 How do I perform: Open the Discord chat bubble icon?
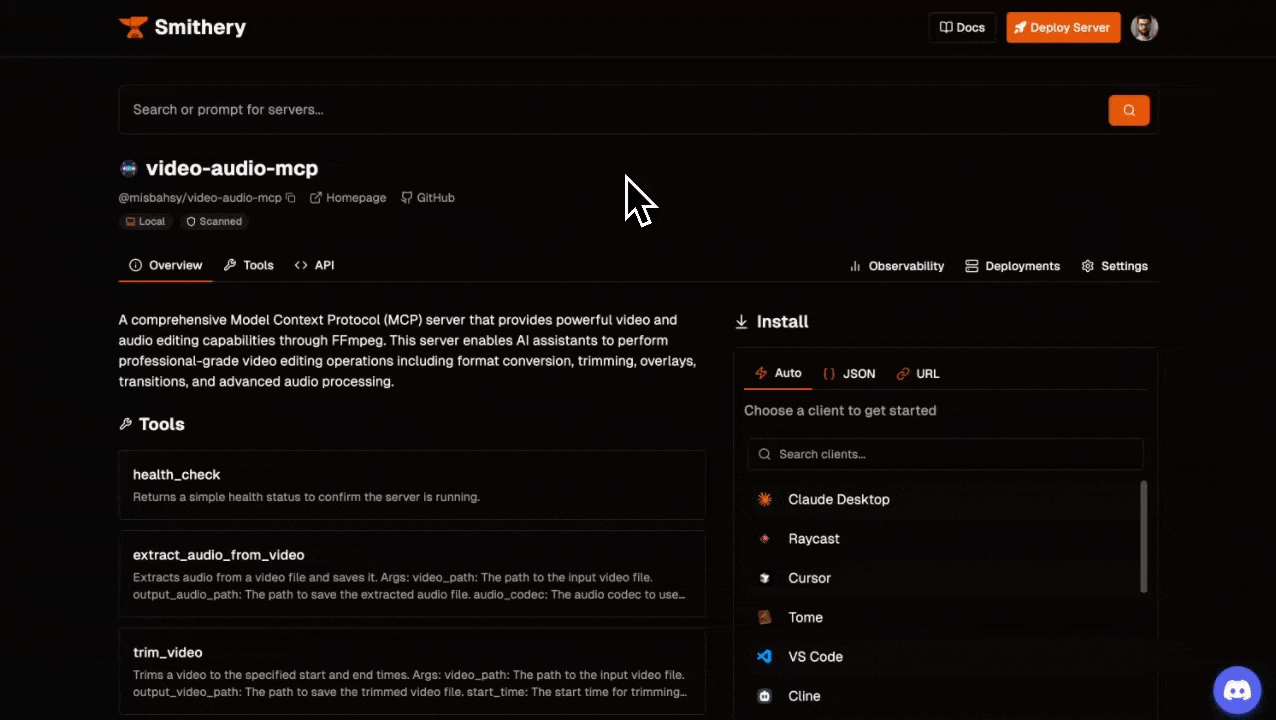click(1238, 690)
